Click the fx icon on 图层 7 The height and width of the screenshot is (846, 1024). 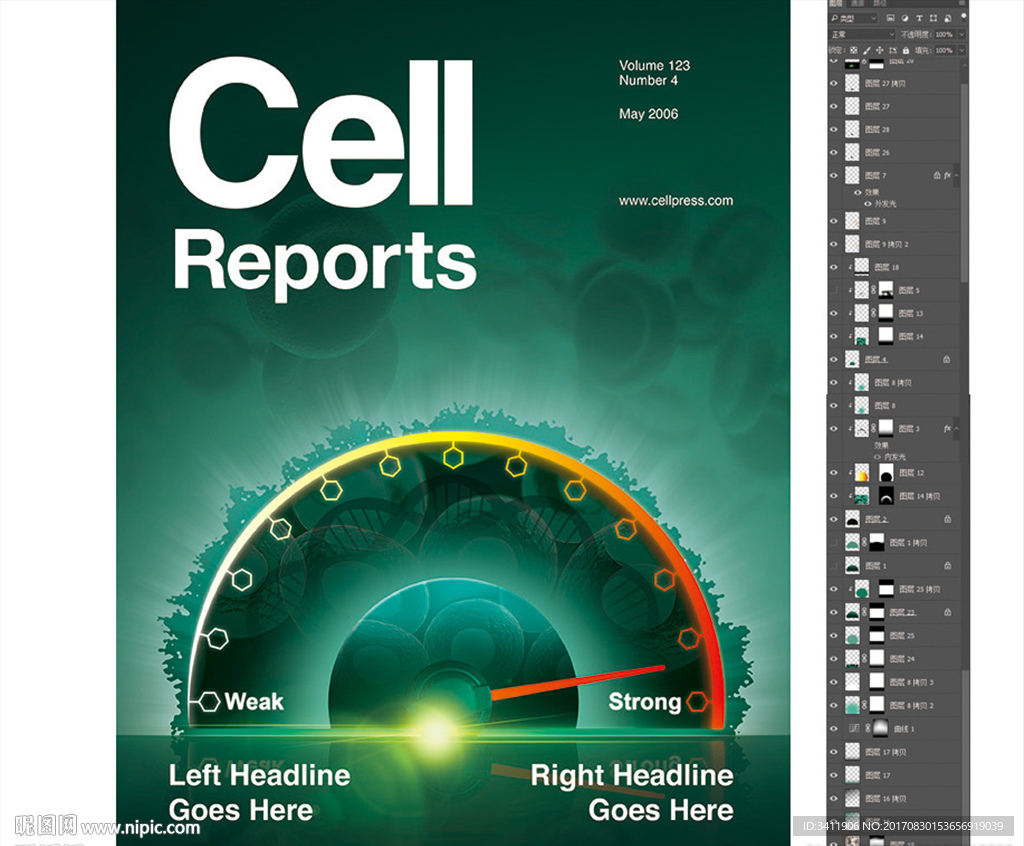pyautogui.click(x=947, y=175)
